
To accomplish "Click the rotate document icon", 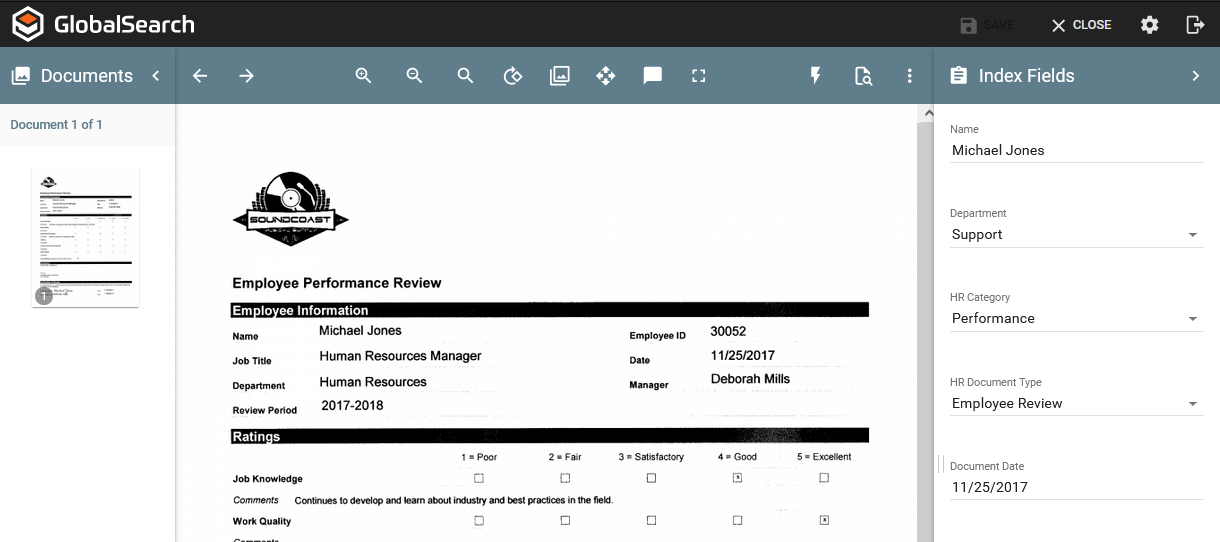I will pyautogui.click(x=512, y=76).
